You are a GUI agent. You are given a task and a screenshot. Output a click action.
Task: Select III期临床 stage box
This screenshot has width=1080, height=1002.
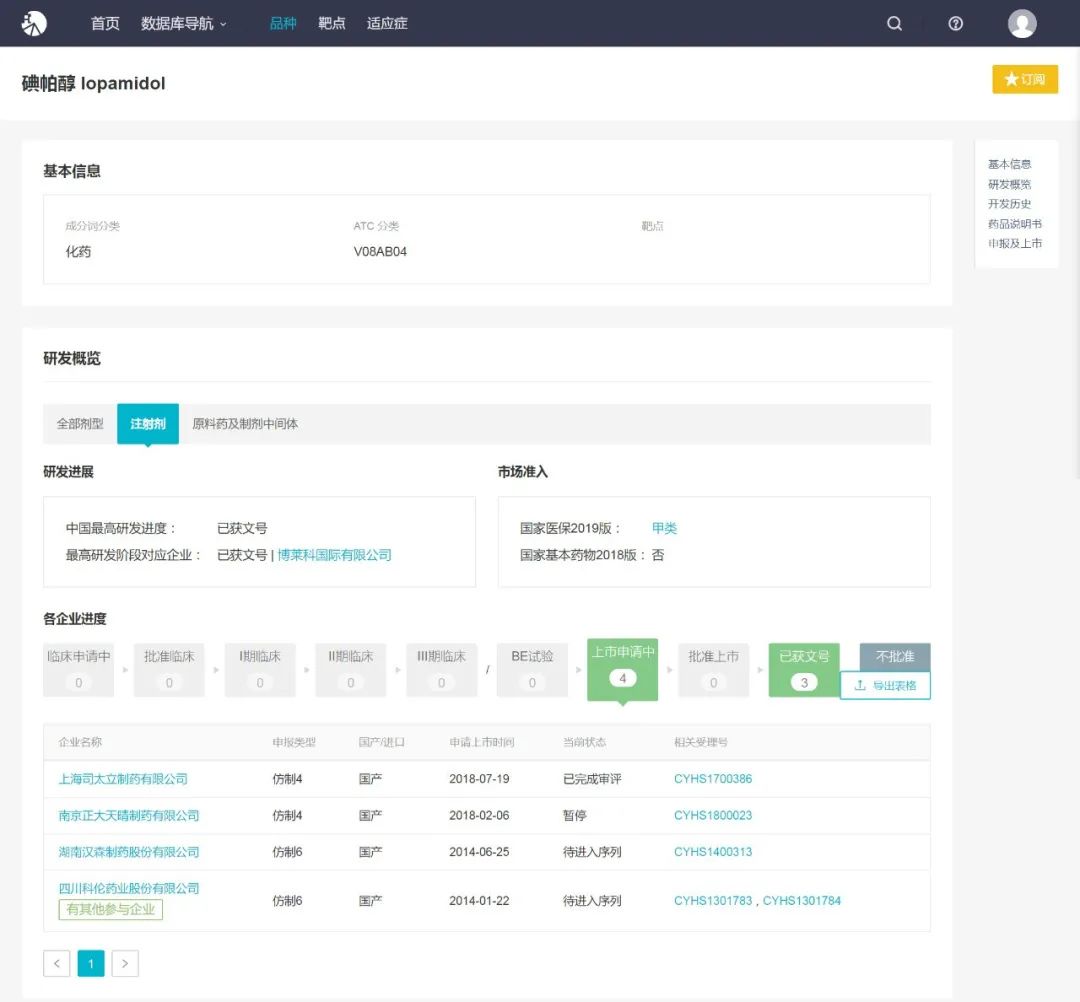coord(442,670)
